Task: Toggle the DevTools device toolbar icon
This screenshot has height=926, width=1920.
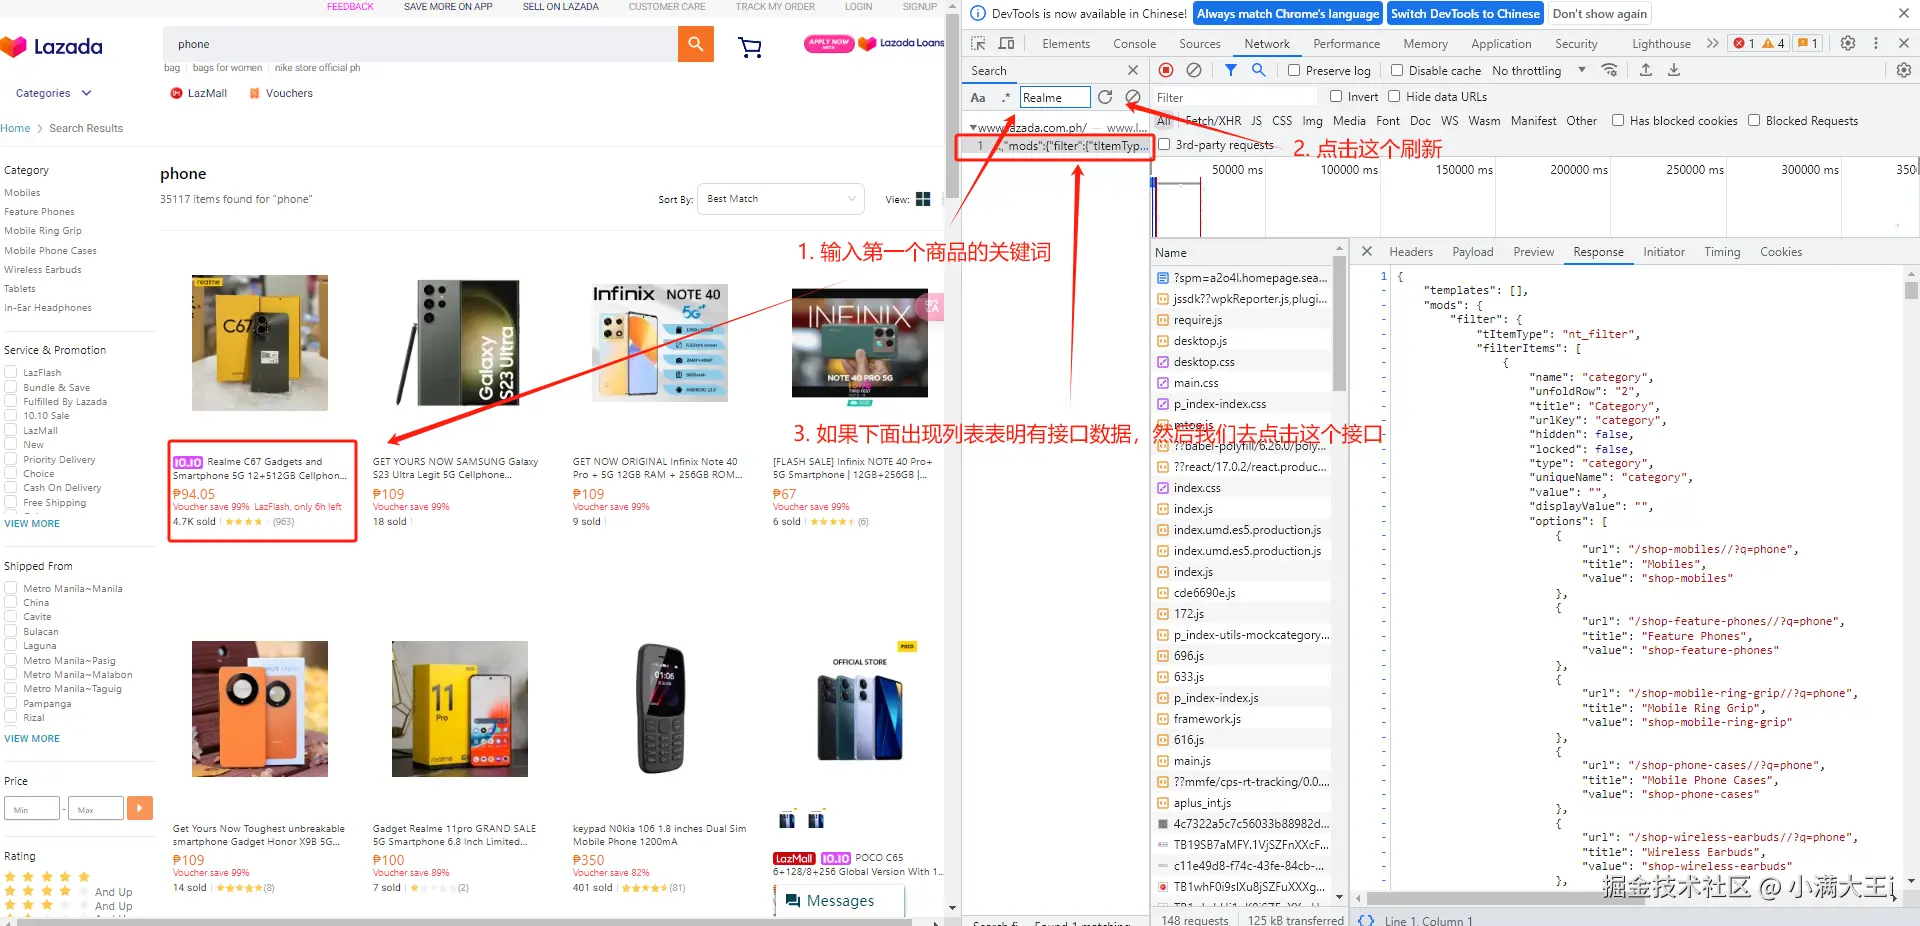Action: [x=1006, y=43]
